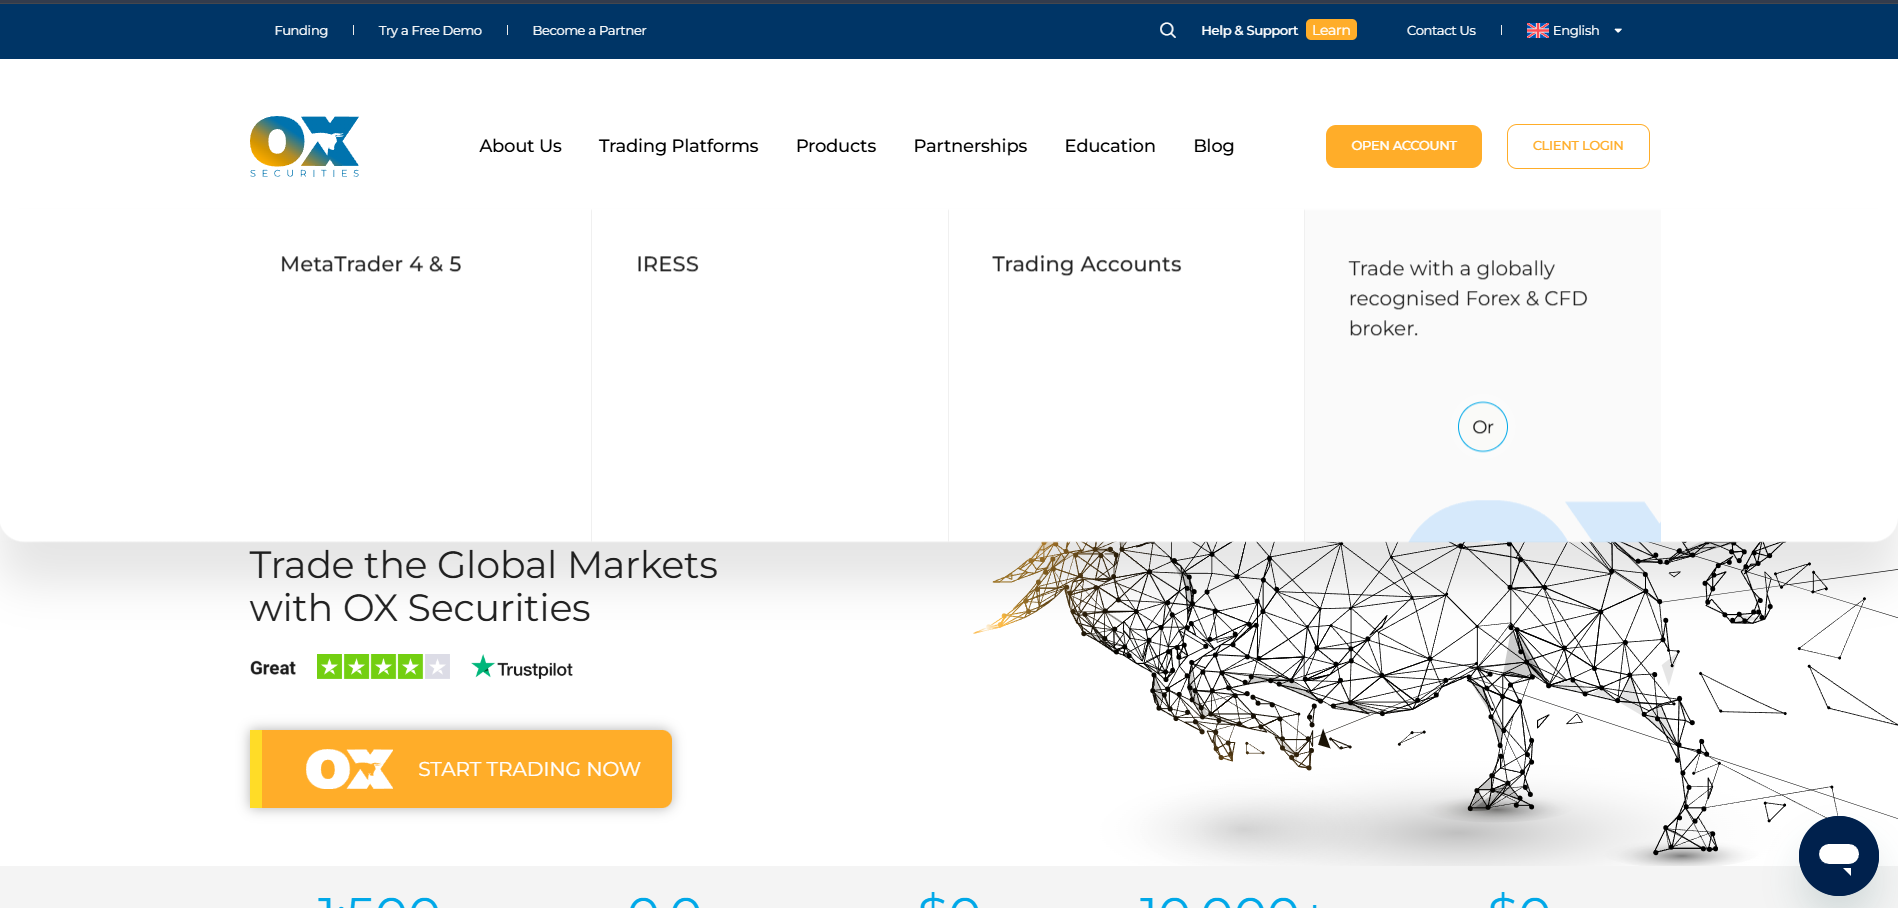Go to the Blog page
Viewport: 1898px width, 908px height.
(x=1213, y=146)
